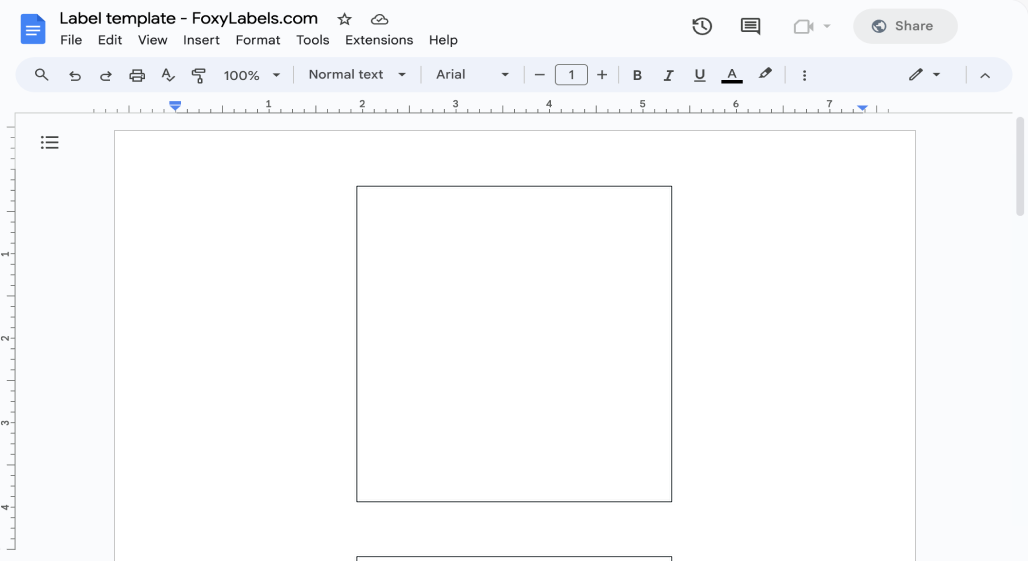The width and height of the screenshot is (1028, 561).
Task: Click the document title Label template
Action: click(189, 18)
